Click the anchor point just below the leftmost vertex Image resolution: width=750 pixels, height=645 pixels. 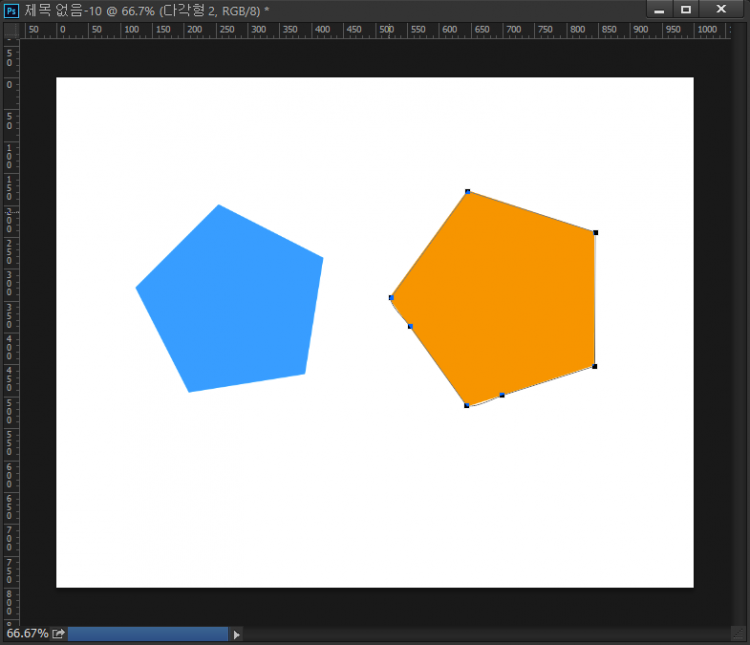410,326
